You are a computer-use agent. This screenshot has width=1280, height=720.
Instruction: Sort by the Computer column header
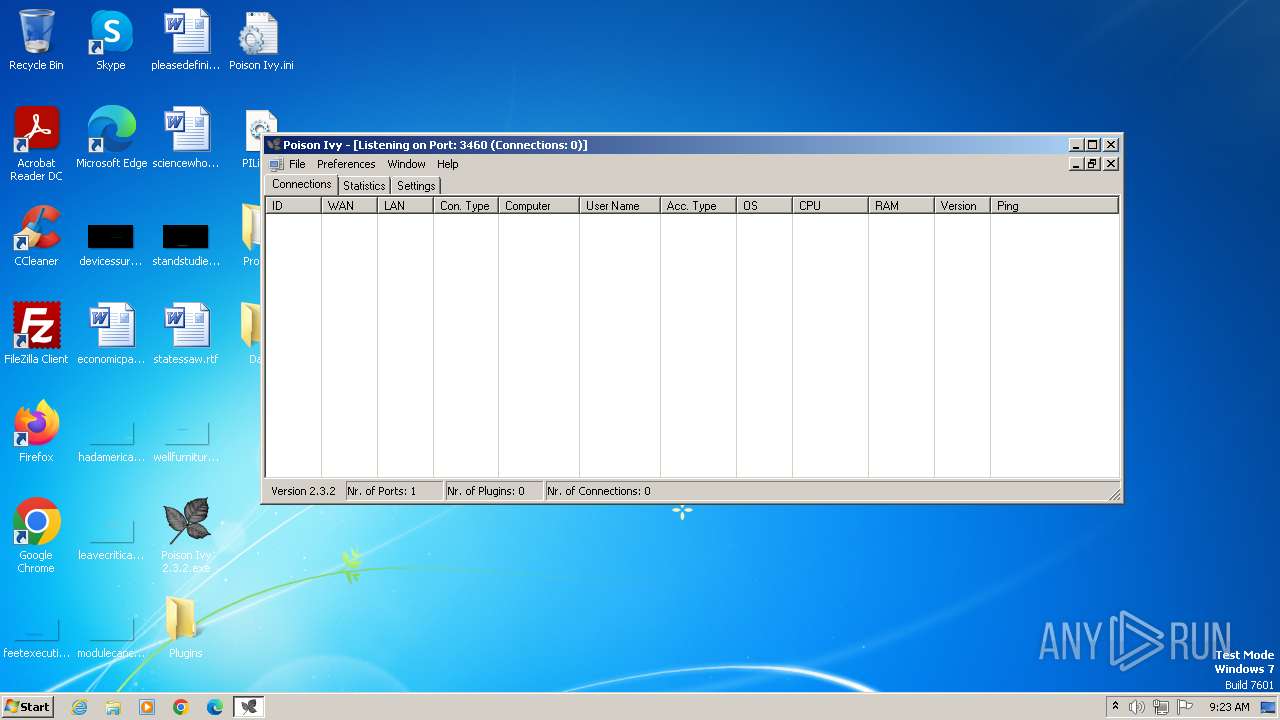point(539,206)
